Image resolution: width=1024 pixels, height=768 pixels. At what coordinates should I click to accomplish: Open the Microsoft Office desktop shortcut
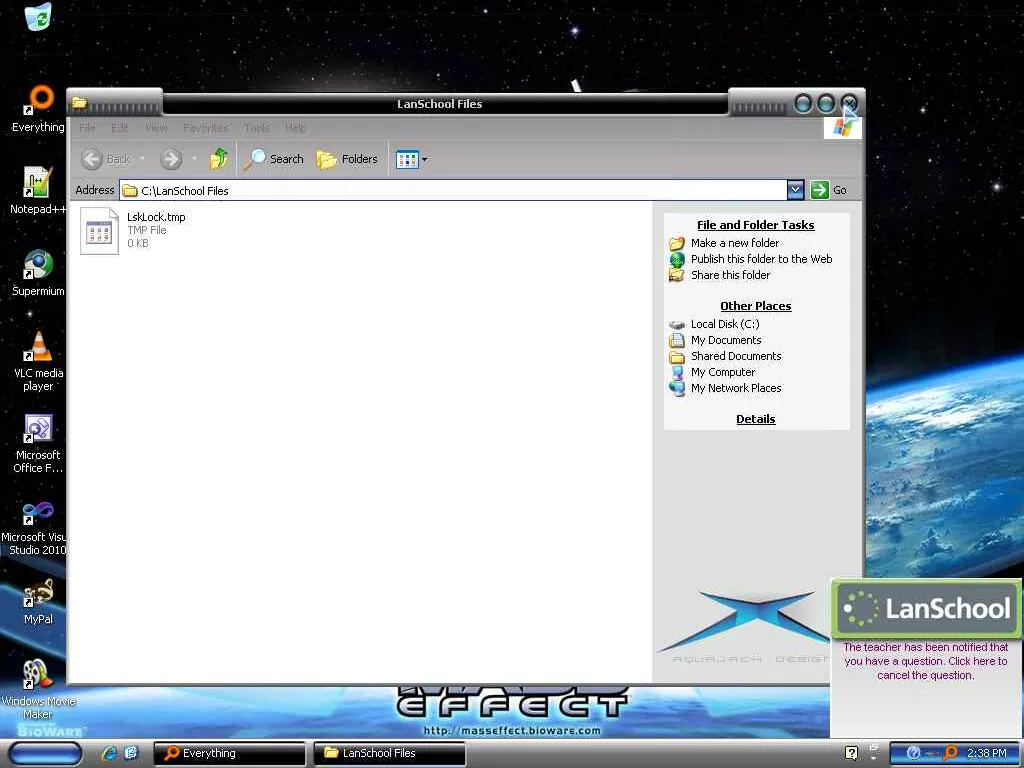tap(38, 443)
